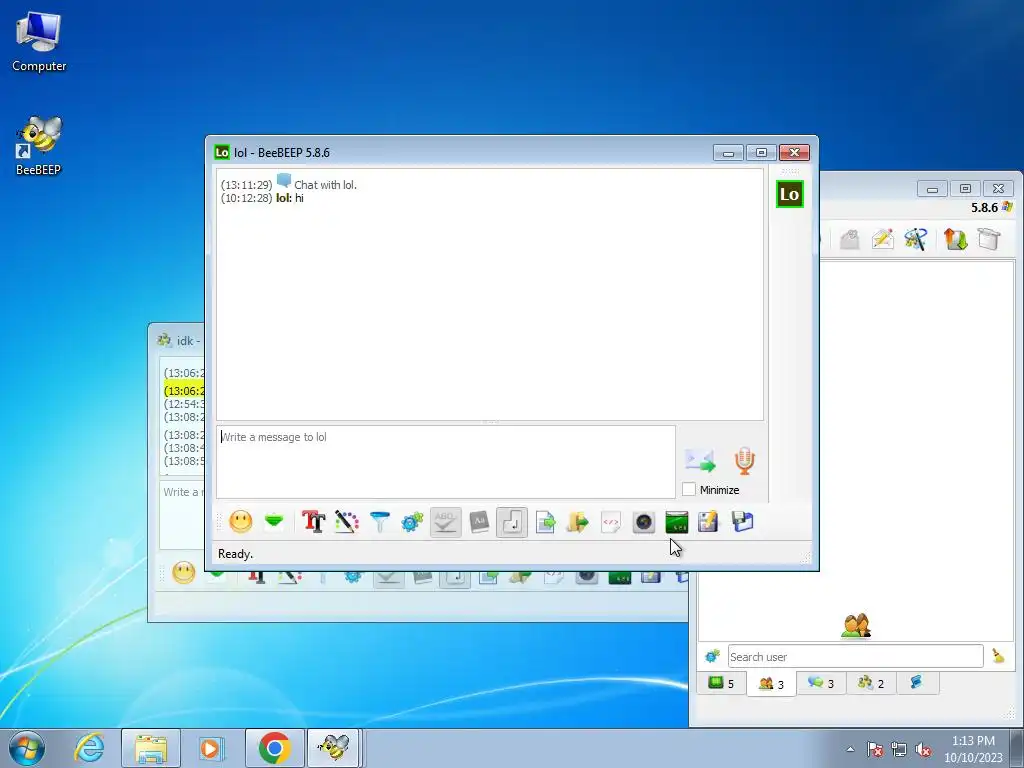Image resolution: width=1024 pixels, height=768 pixels.
Task: Click the muted speaker tray icon
Action: pyautogui.click(x=923, y=749)
